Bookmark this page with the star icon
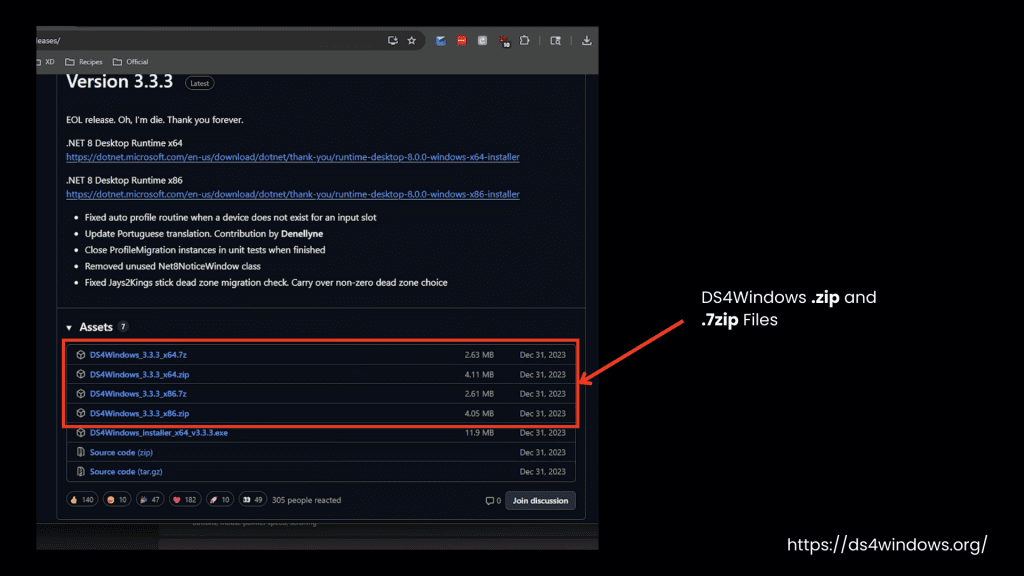Screen dimensions: 1024x576 (x=411, y=40)
